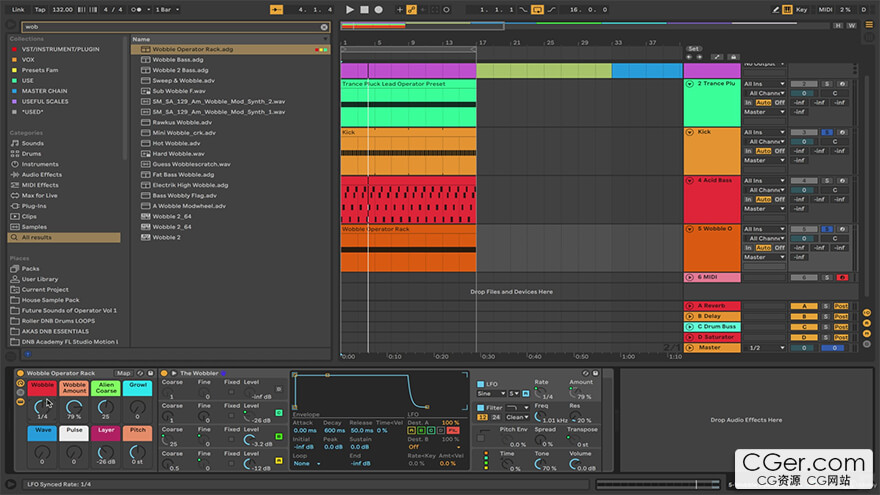Collapse the 2 Trance Plu track
Viewport: 880px width, 495px height.
coord(689,84)
